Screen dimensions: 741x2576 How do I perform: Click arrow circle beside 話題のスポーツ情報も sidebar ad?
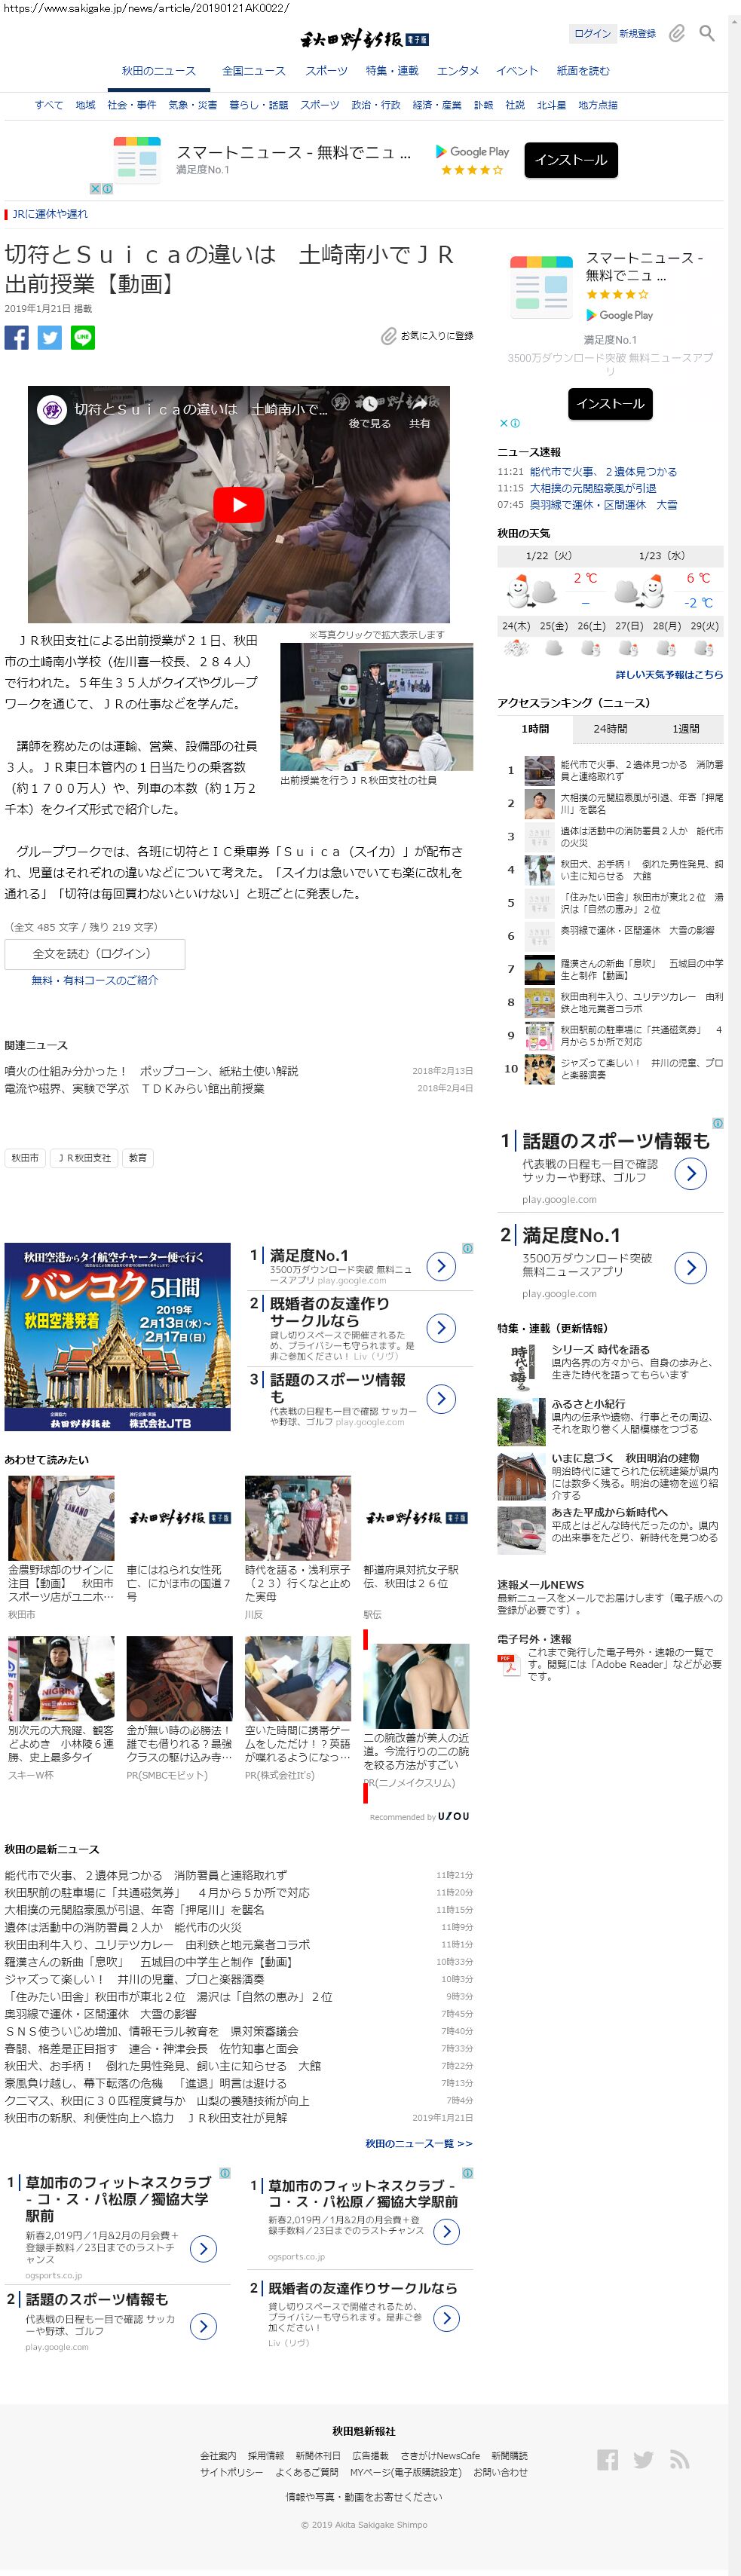[x=691, y=1173]
